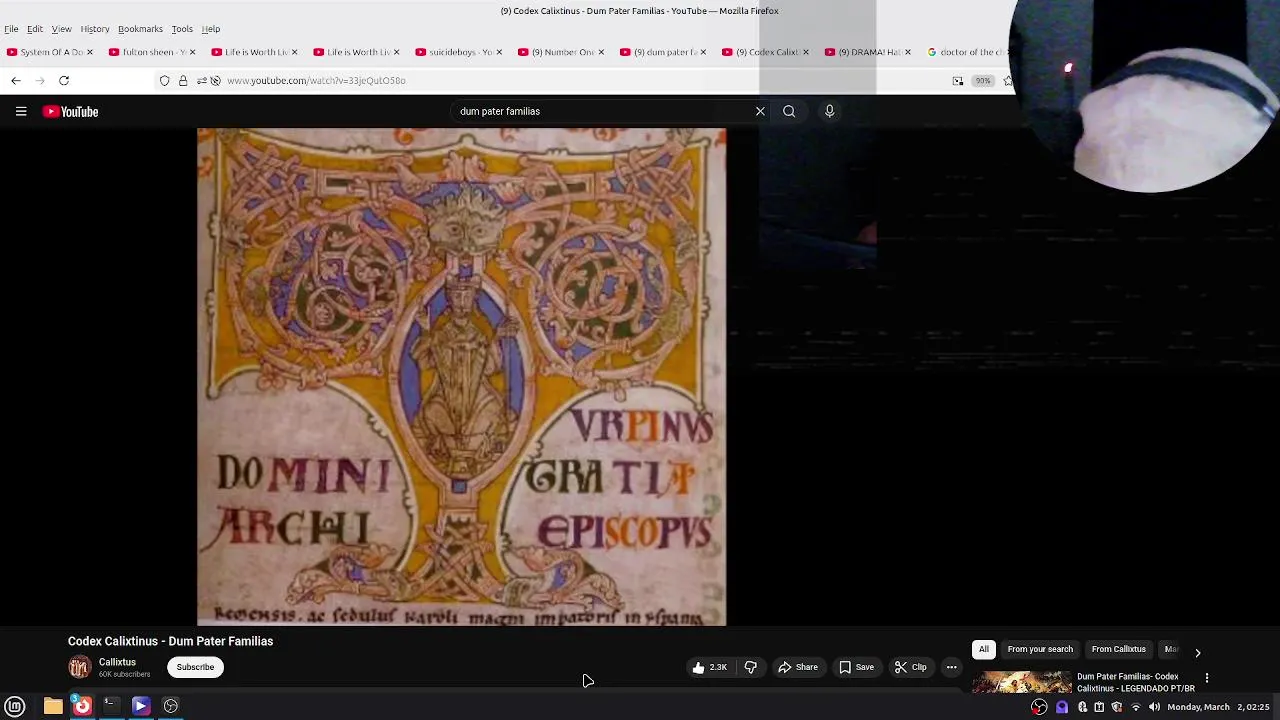Image resolution: width=1280 pixels, height=720 pixels.
Task: Open the file manager folder in taskbar
Action: [53, 706]
